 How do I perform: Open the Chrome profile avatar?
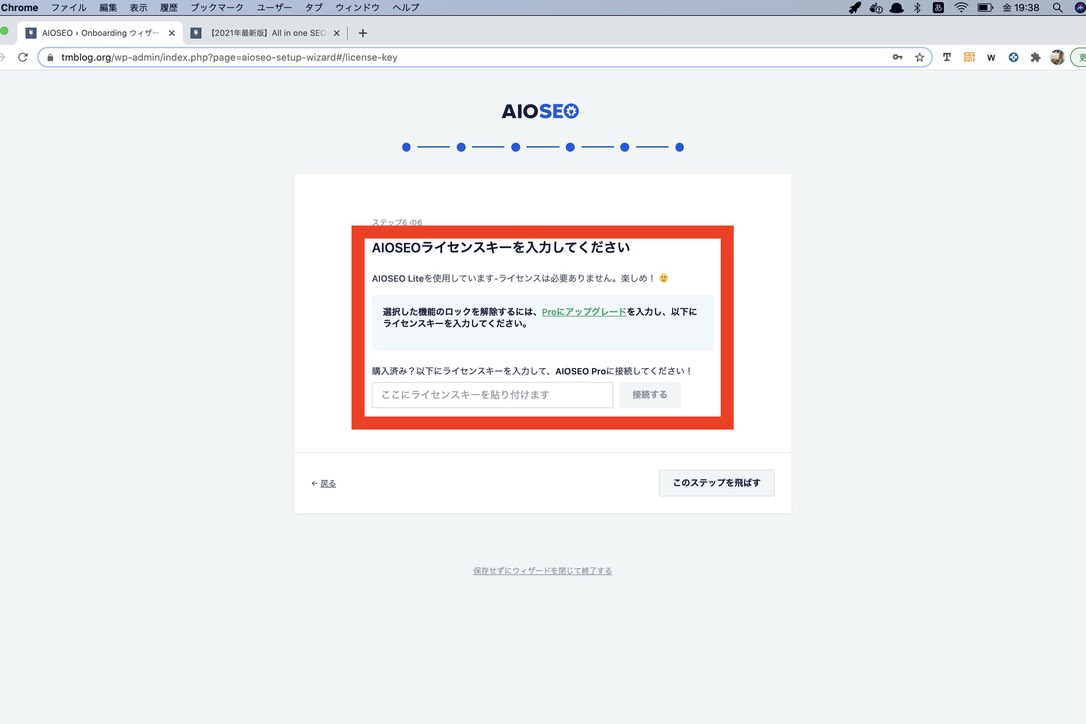click(1057, 58)
